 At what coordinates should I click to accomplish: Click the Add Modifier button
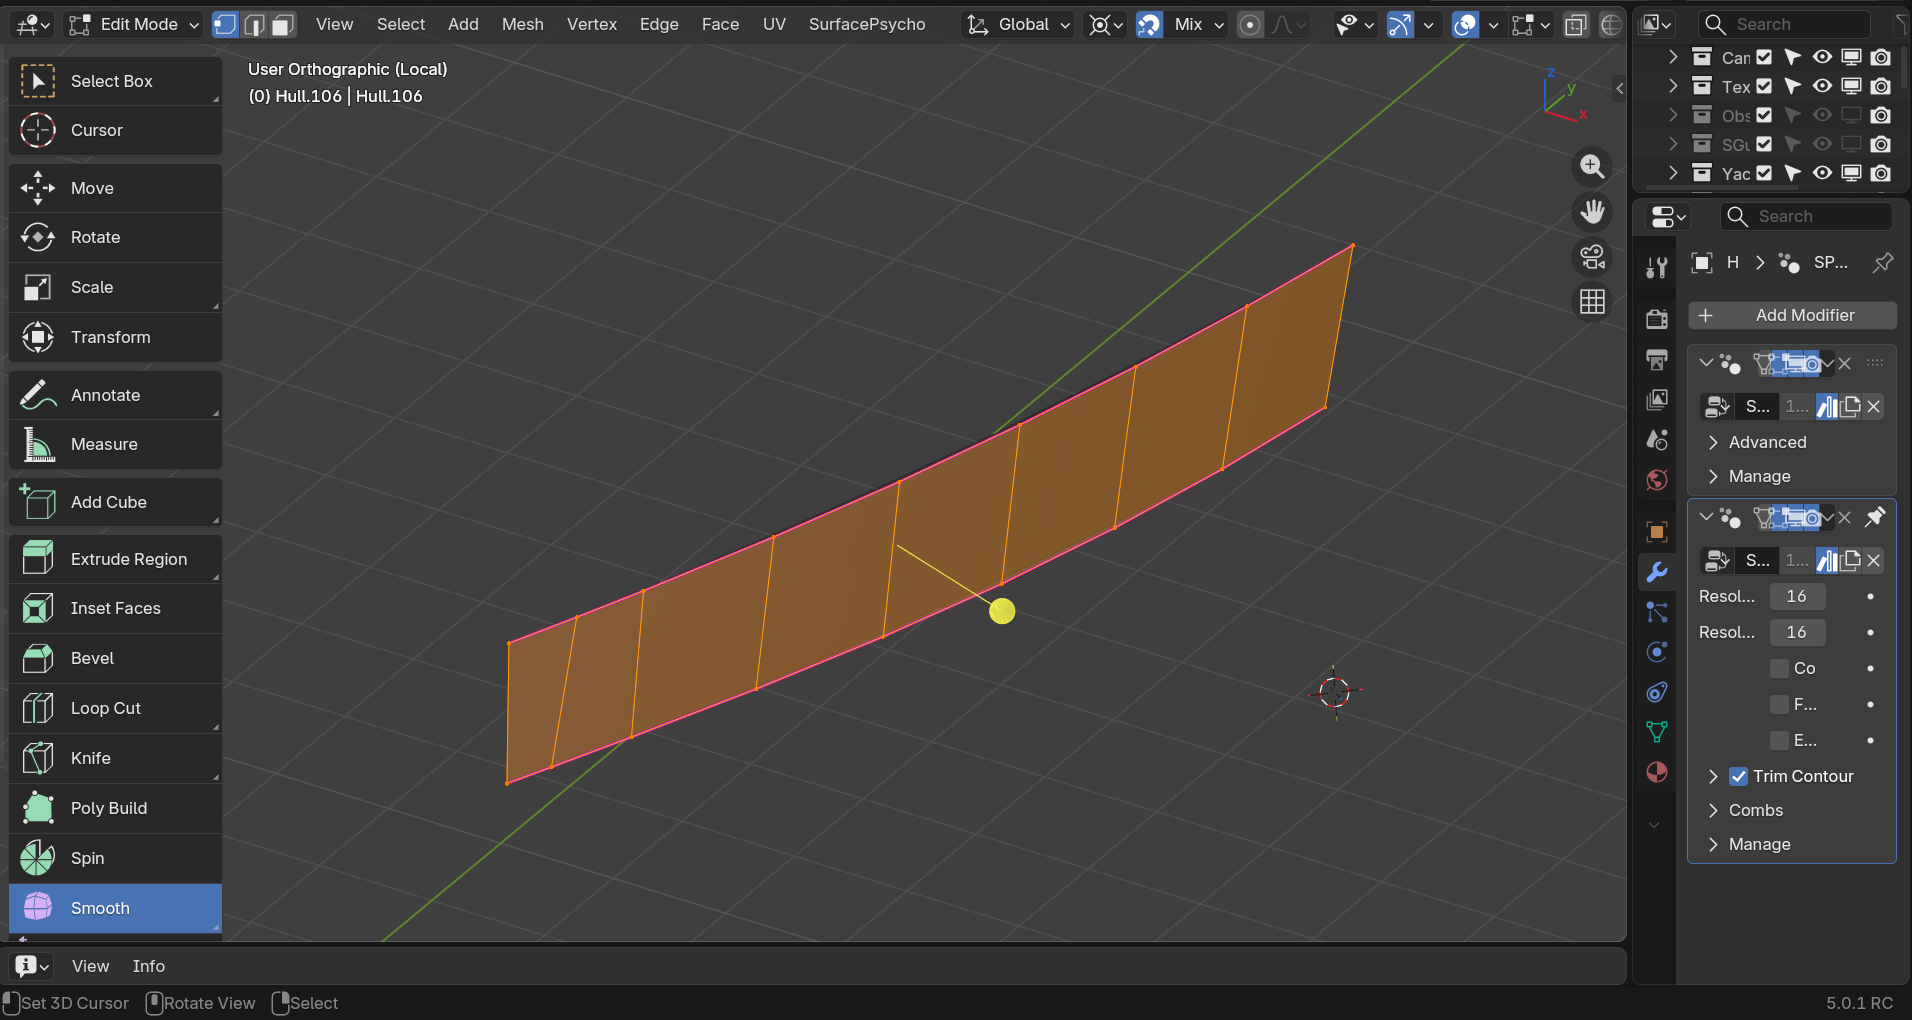(x=1792, y=315)
